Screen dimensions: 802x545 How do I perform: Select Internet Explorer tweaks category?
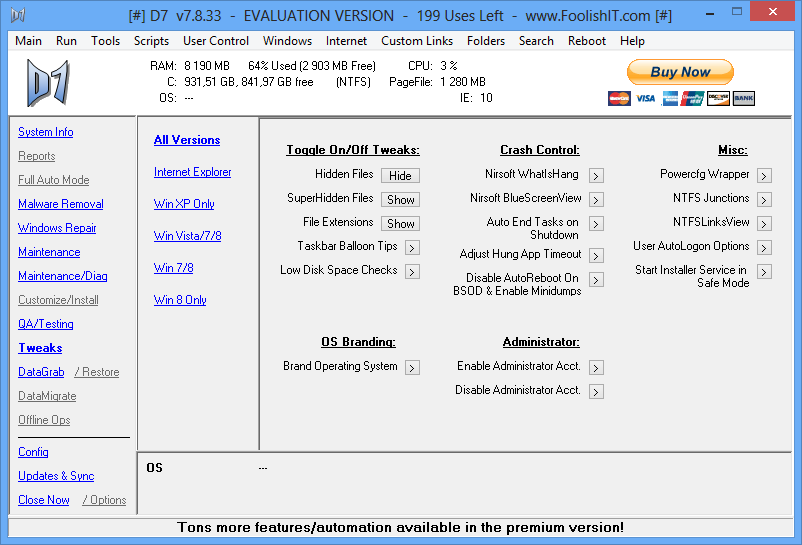[x=192, y=172]
